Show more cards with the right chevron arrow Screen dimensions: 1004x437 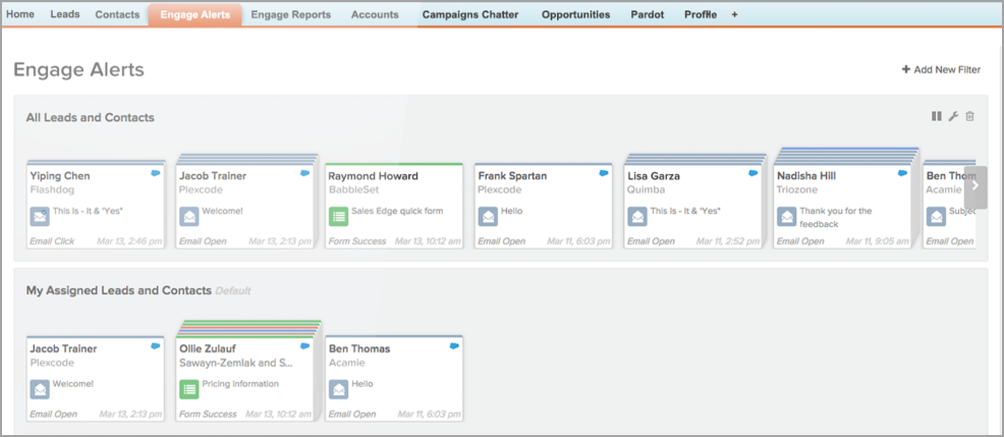pyautogui.click(x=975, y=186)
